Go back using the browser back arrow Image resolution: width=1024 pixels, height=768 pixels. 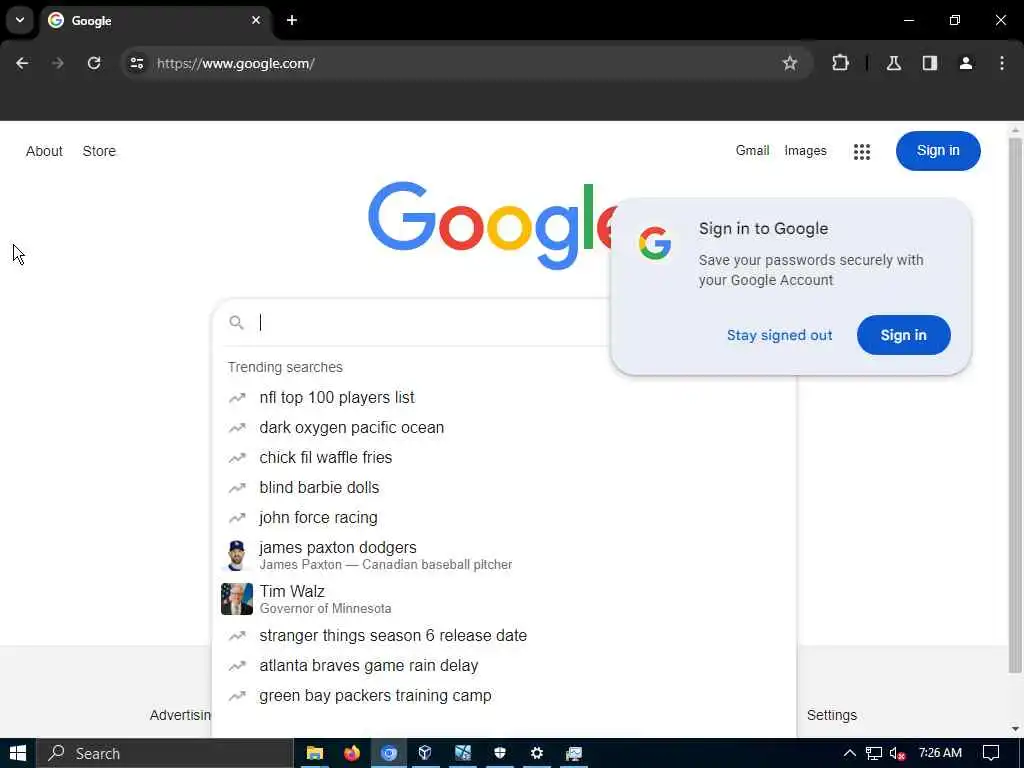click(22, 63)
